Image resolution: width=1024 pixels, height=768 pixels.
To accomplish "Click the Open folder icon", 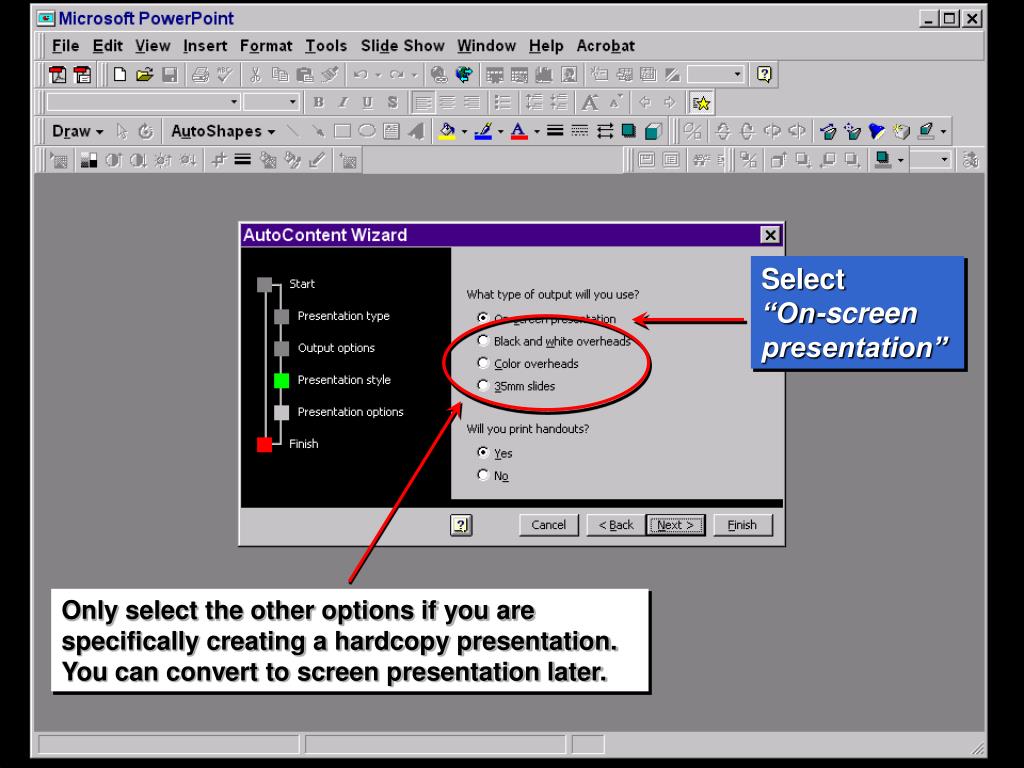I will (x=144, y=74).
